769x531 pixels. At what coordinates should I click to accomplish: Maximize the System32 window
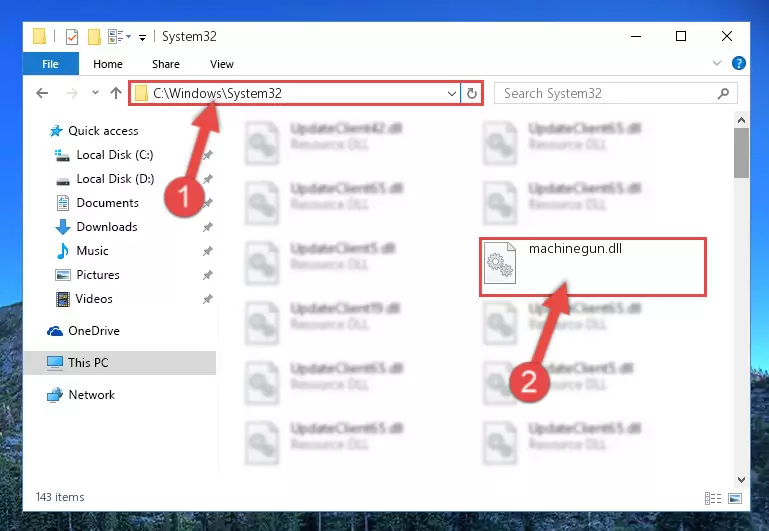pyautogui.click(x=681, y=36)
